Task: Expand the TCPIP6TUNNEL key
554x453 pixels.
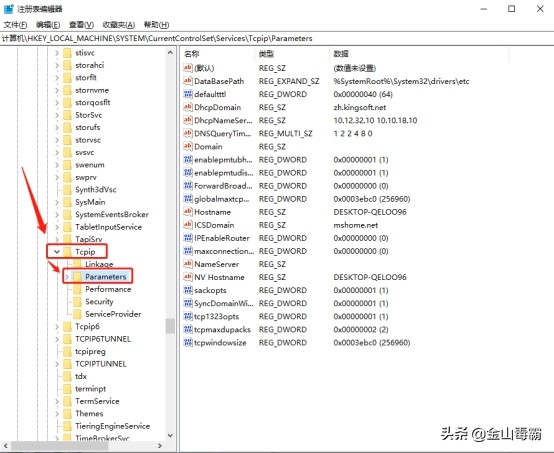Action: click(57, 339)
